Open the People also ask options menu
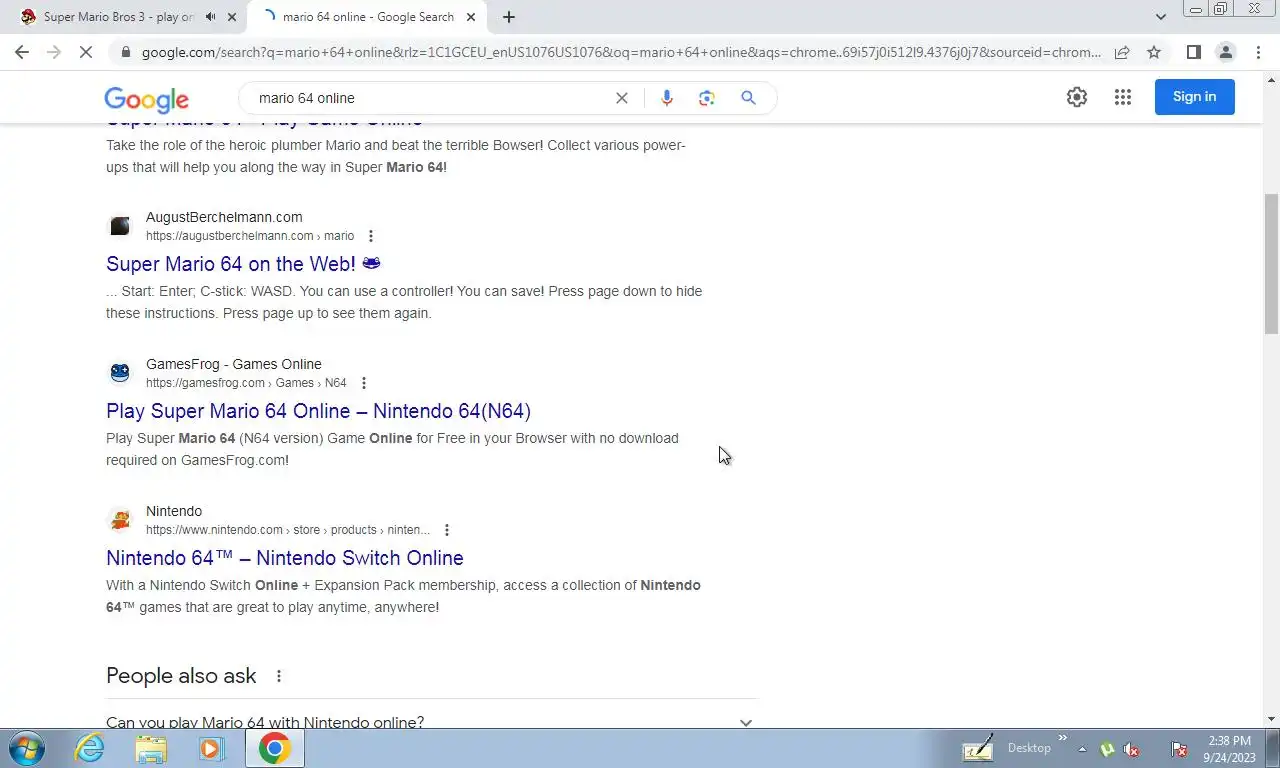 point(279,676)
